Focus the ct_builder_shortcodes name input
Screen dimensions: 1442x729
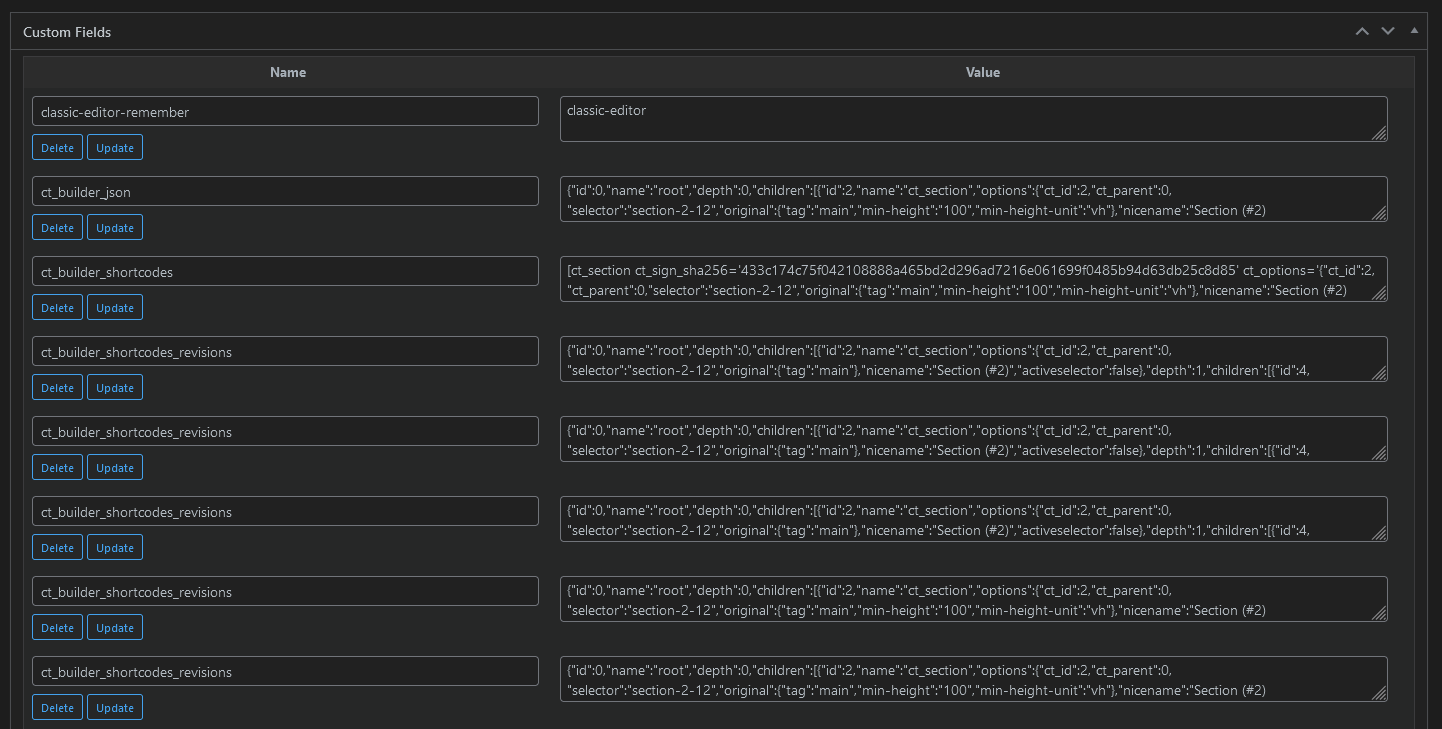click(285, 272)
